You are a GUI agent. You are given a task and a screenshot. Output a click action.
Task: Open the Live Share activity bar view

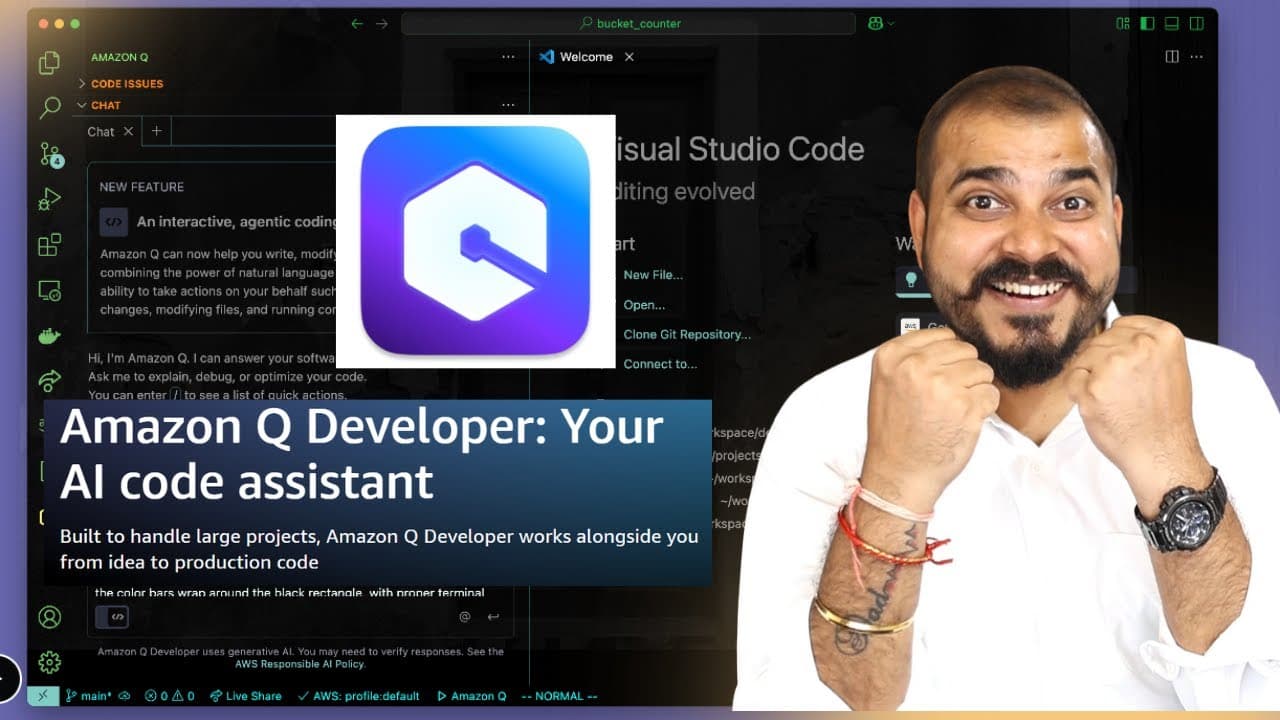click(x=49, y=381)
